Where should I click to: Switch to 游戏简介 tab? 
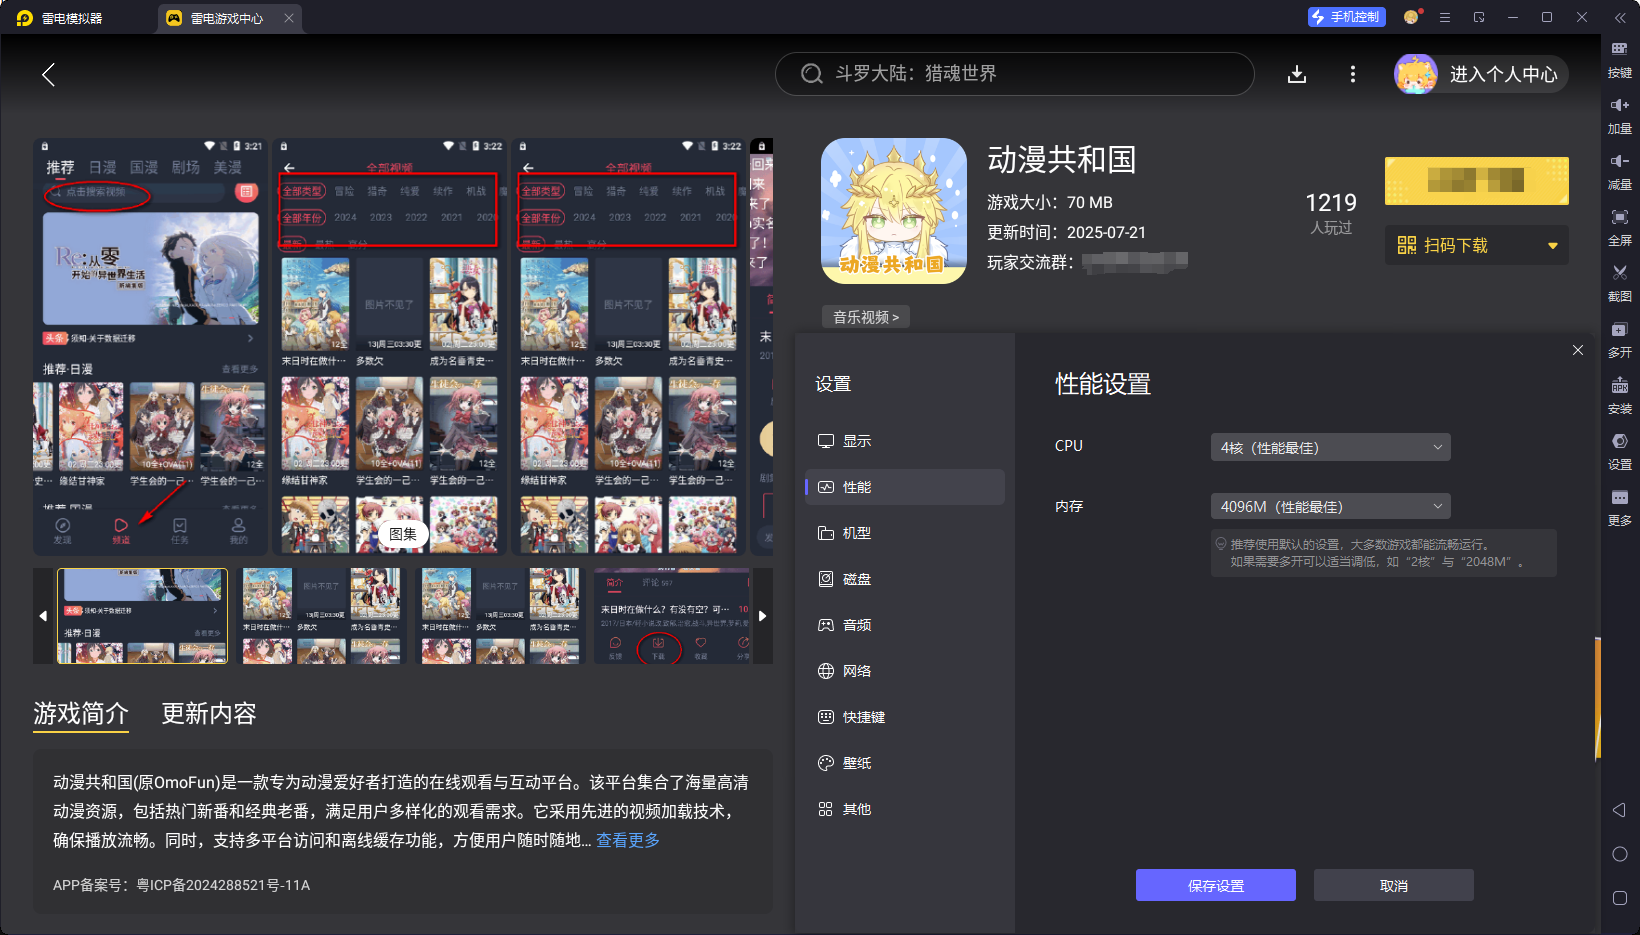[x=81, y=713]
